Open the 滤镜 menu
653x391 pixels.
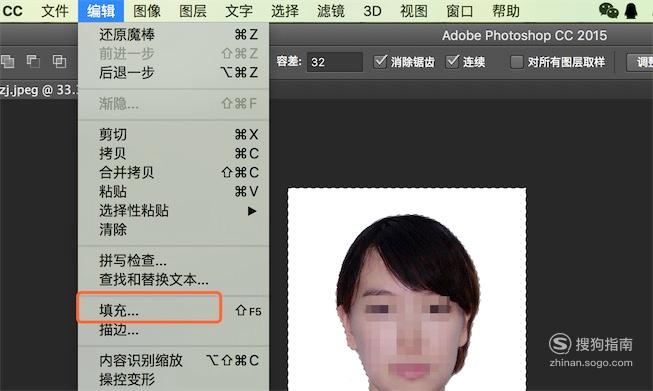[331, 11]
